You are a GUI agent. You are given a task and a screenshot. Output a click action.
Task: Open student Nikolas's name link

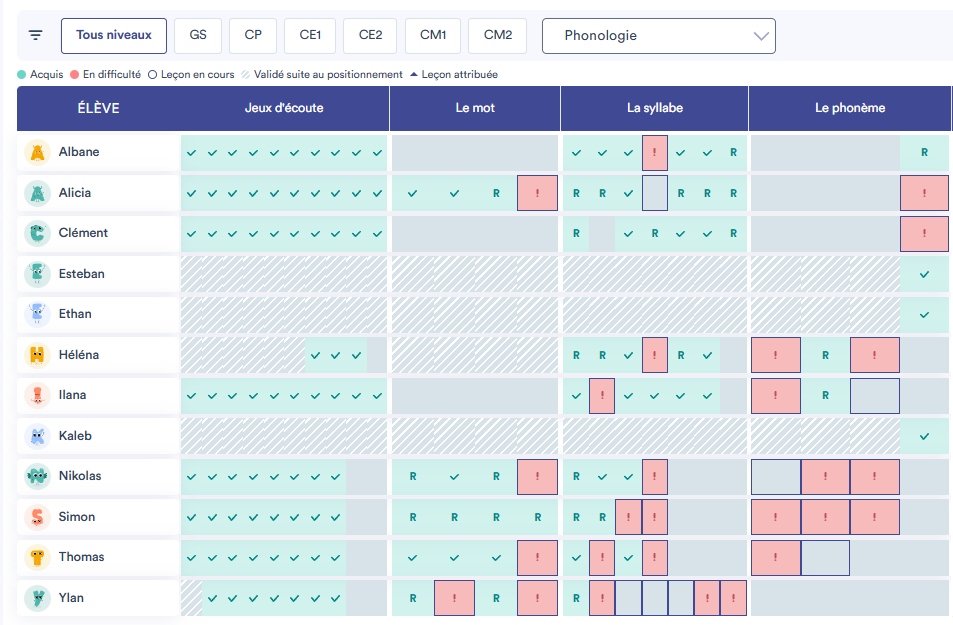[x=80, y=476]
